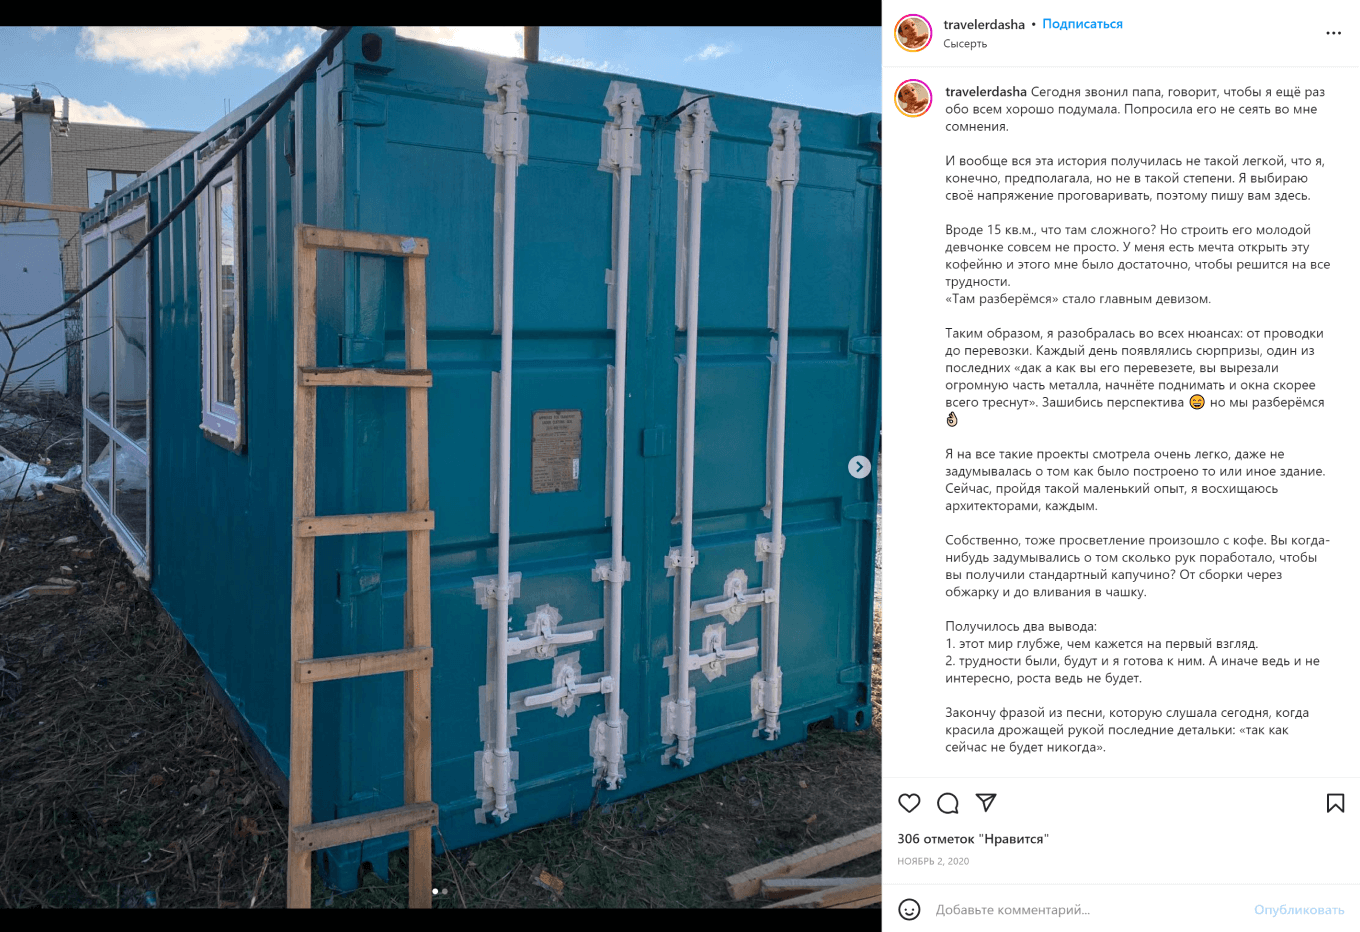Like the post with the heart icon
The width and height of the screenshot is (1360, 932).
(x=909, y=803)
